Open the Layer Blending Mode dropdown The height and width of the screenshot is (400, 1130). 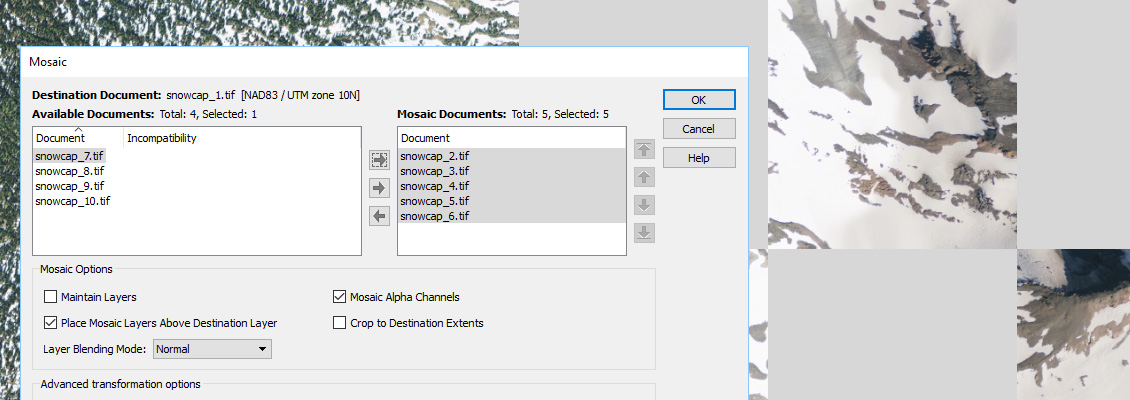[212, 349]
